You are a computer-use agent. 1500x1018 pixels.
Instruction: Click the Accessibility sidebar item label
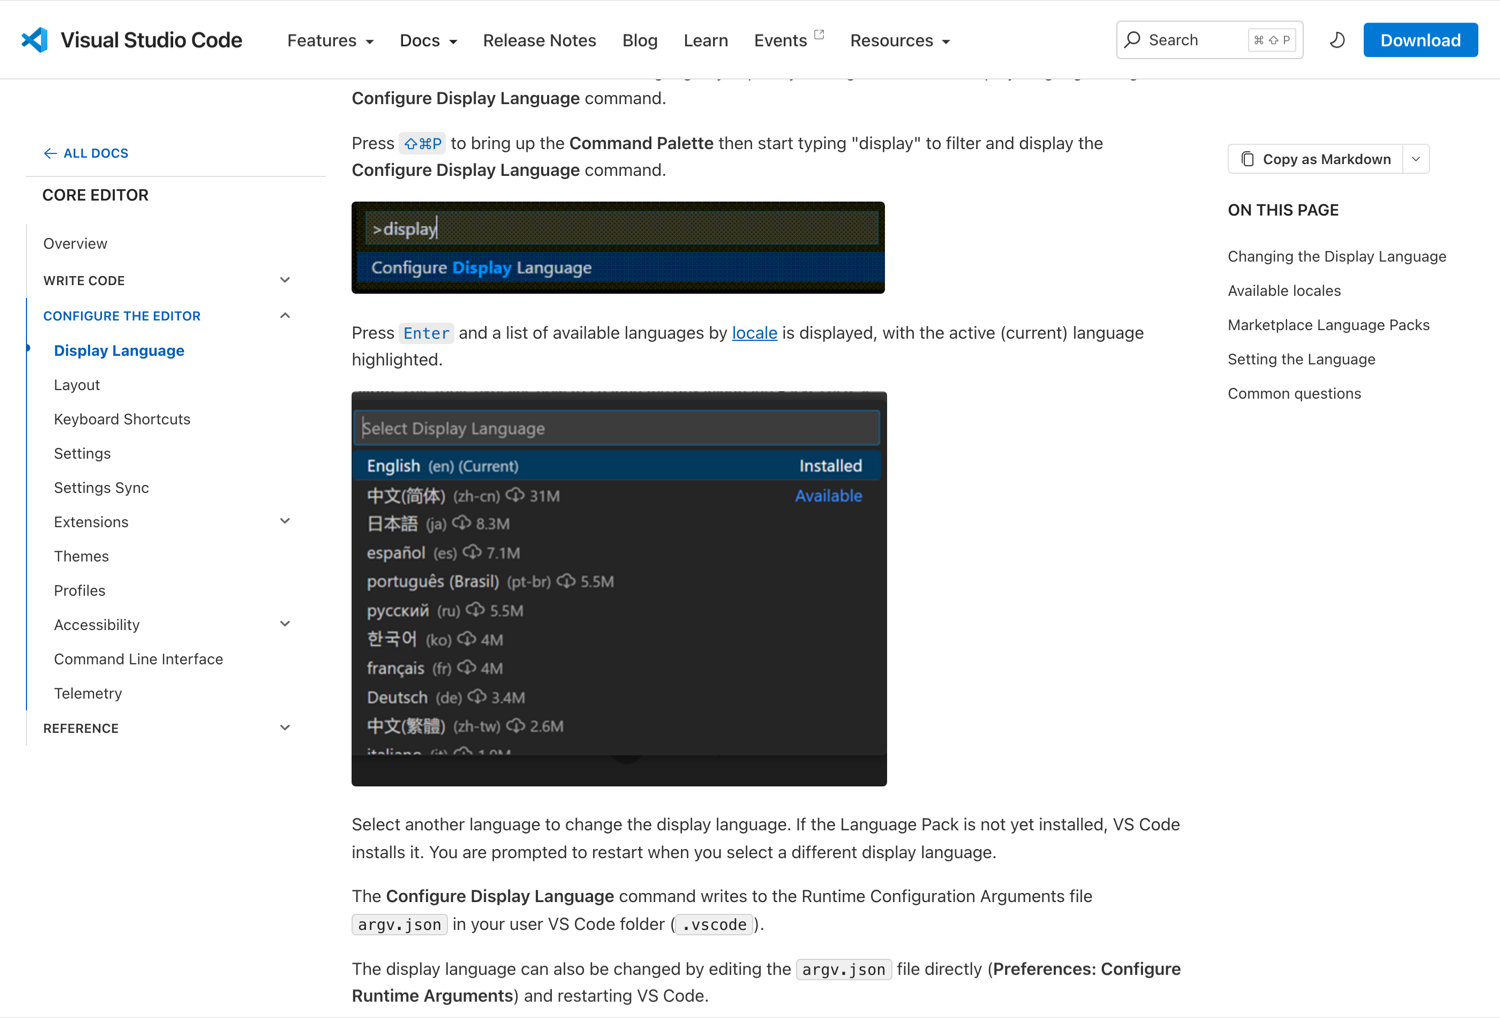point(97,625)
